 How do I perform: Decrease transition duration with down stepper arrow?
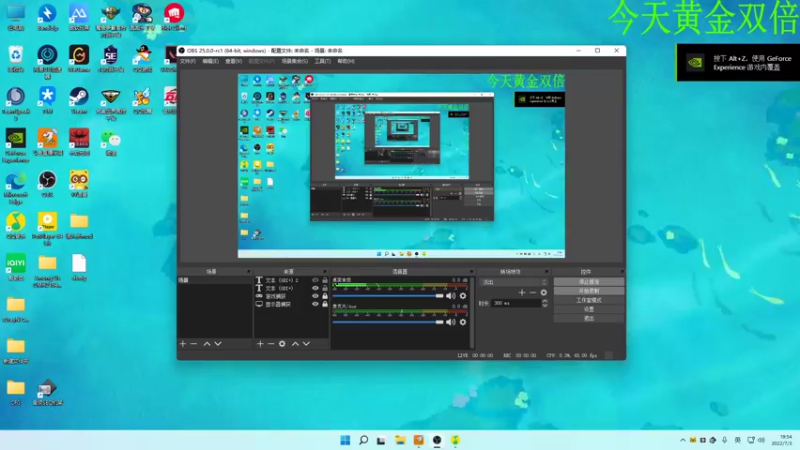[x=545, y=306]
